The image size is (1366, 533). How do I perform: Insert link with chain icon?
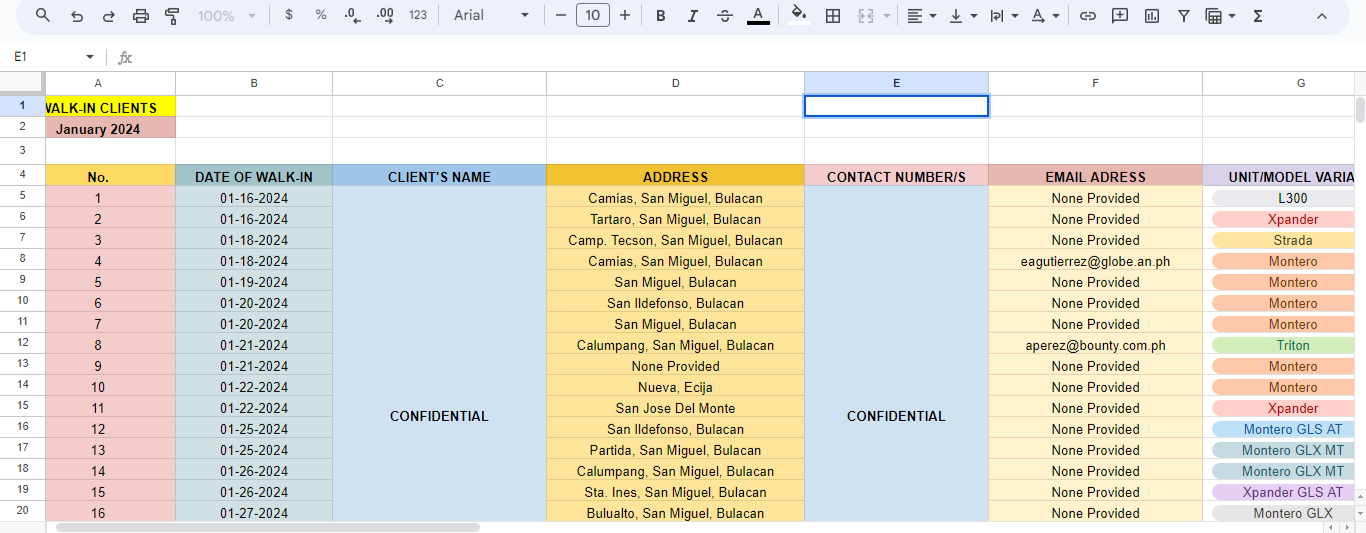click(1088, 16)
